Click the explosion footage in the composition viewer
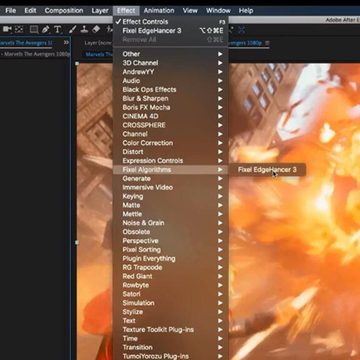The image size is (360, 360). pos(293,213)
